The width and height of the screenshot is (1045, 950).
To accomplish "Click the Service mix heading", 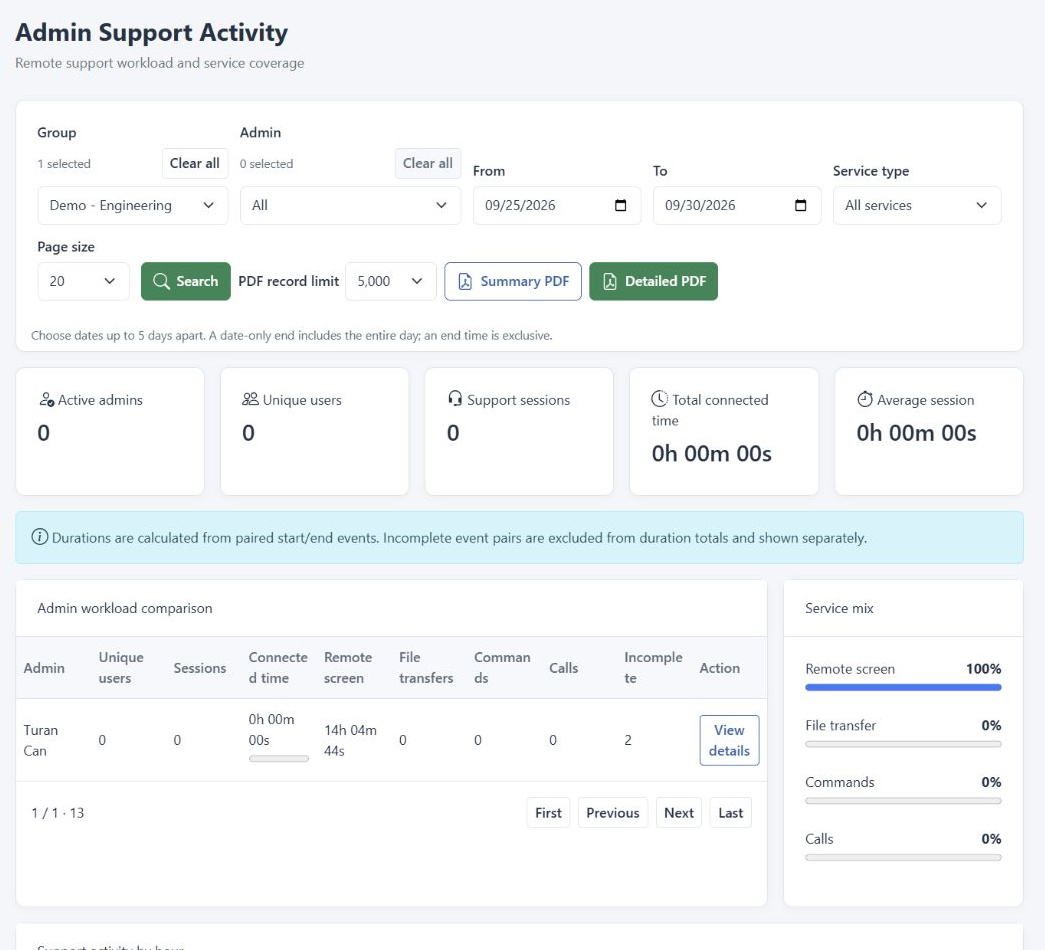I will [x=839, y=608].
